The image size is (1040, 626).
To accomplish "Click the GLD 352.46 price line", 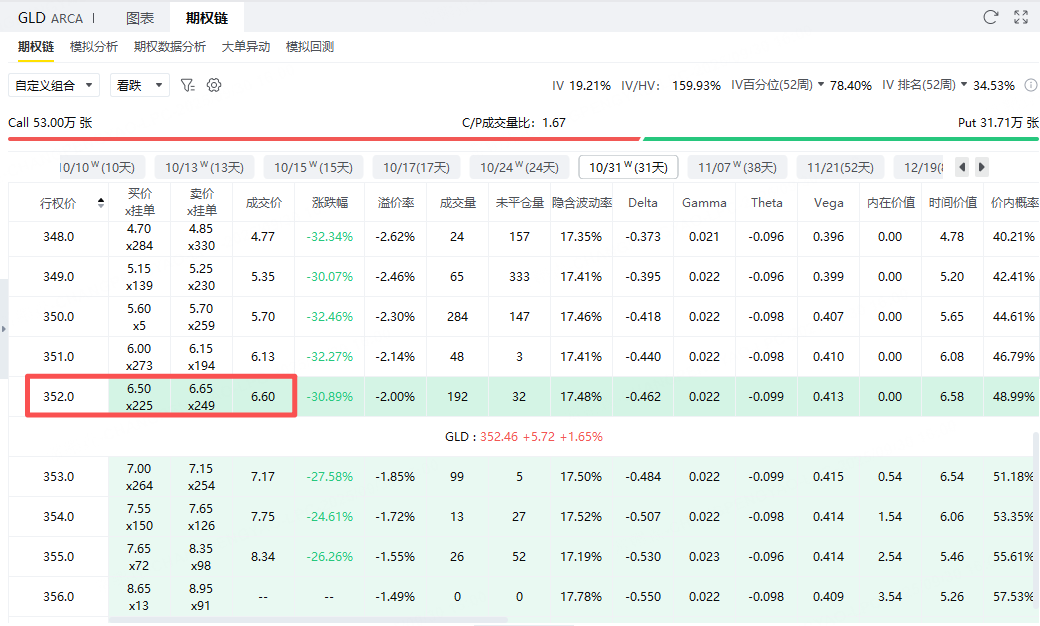I will 524,437.
